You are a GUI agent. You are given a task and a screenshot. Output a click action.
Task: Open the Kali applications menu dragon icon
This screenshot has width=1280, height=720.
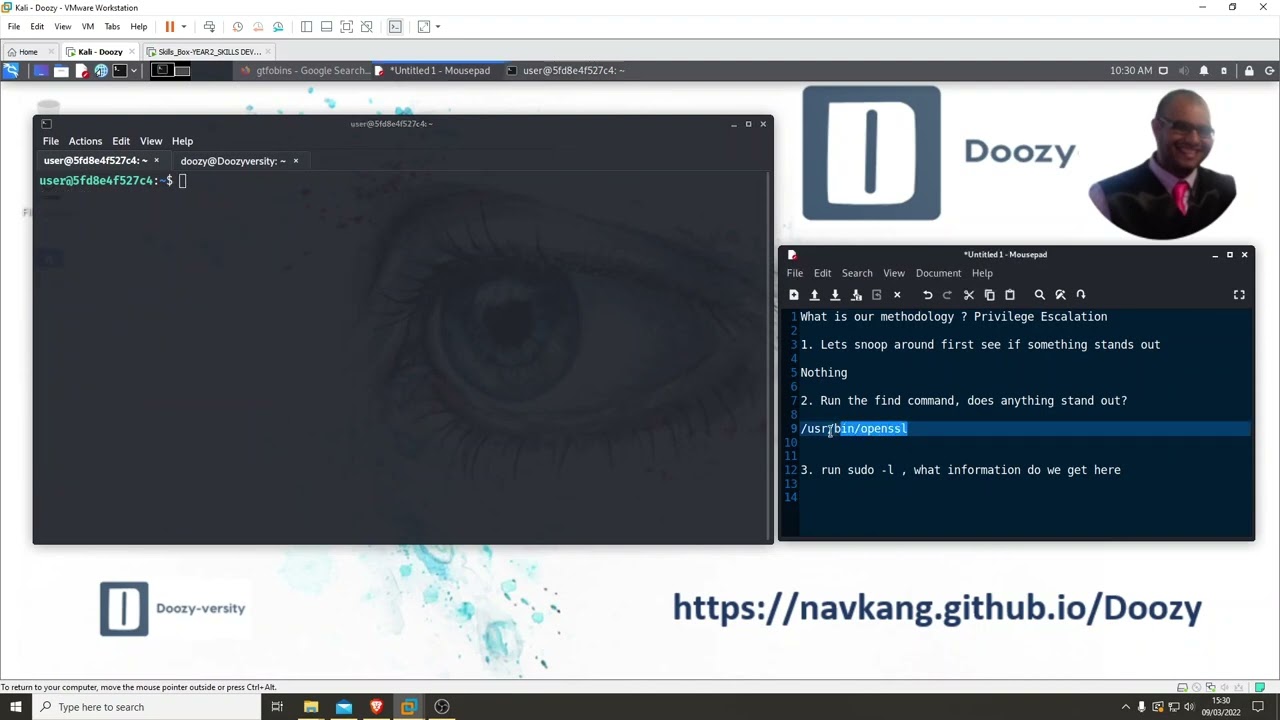point(10,71)
